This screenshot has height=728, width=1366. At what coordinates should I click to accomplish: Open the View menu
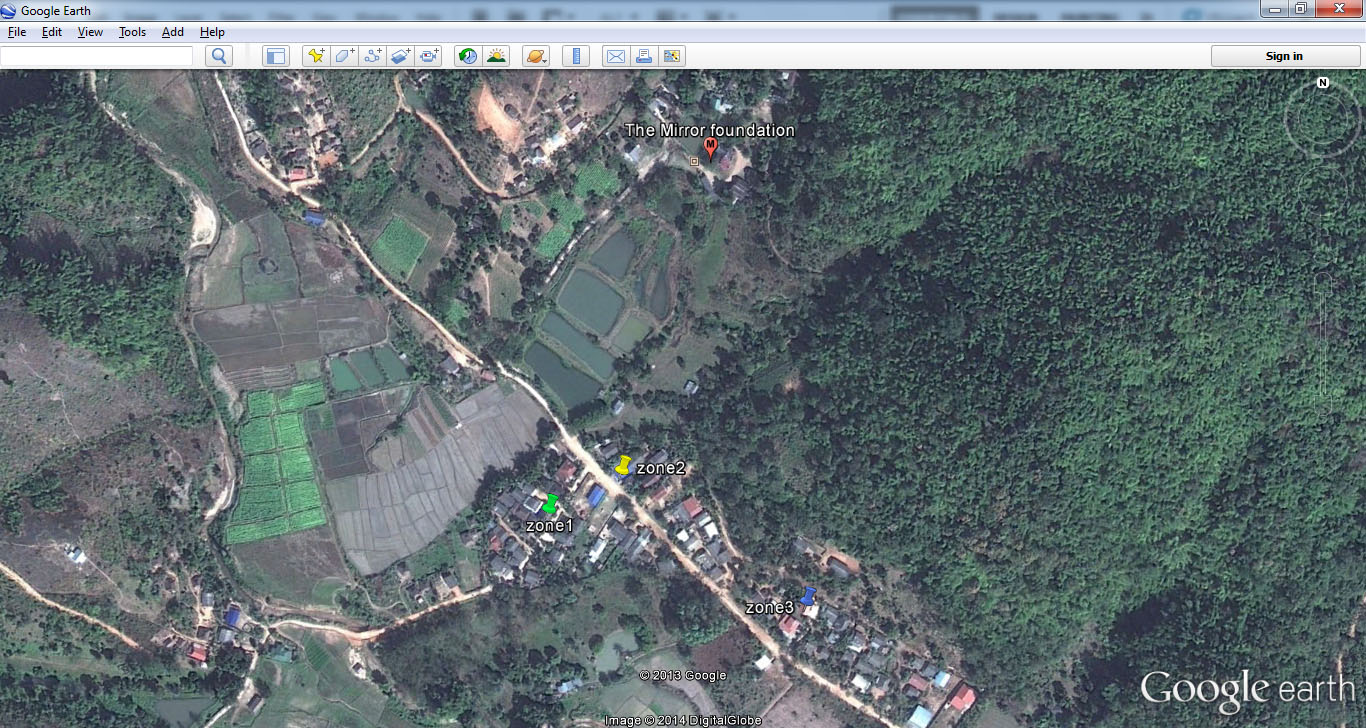point(90,32)
